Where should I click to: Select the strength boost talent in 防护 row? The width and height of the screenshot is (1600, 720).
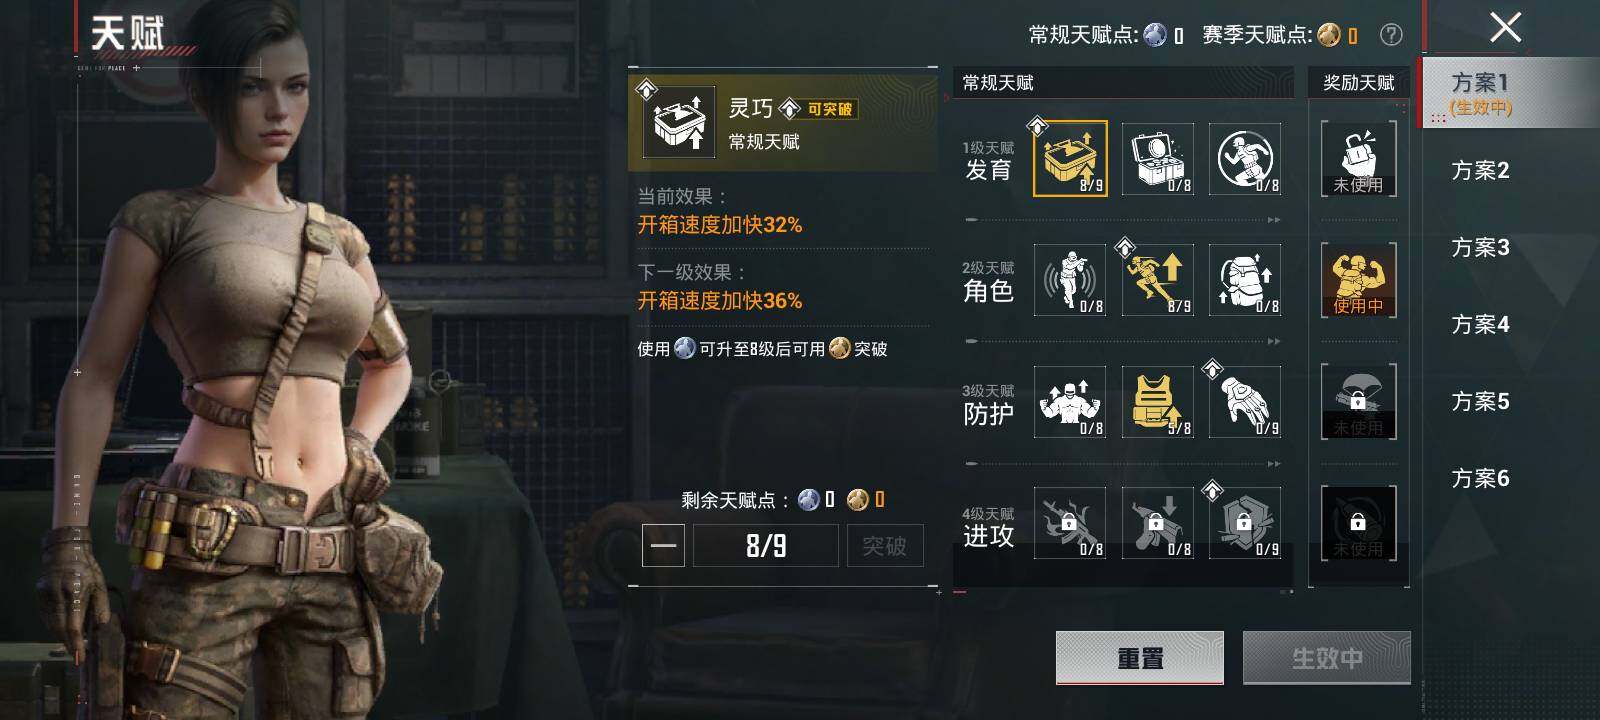(1070, 402)
